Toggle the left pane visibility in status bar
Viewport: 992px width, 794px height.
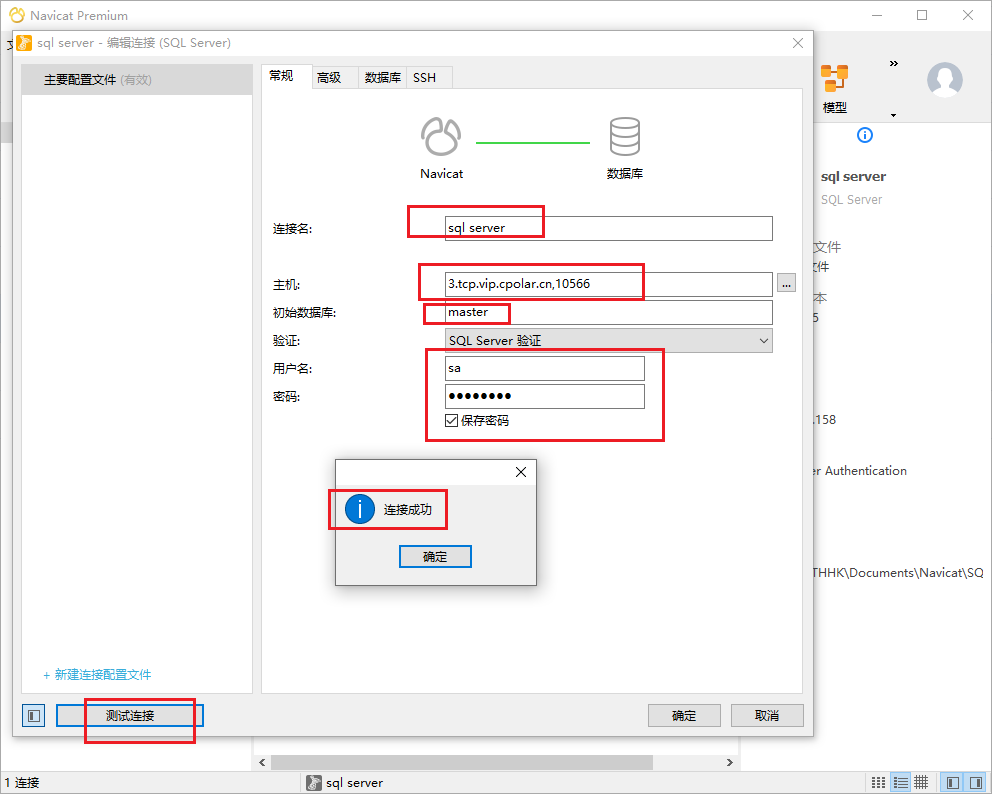click(952, 782)
